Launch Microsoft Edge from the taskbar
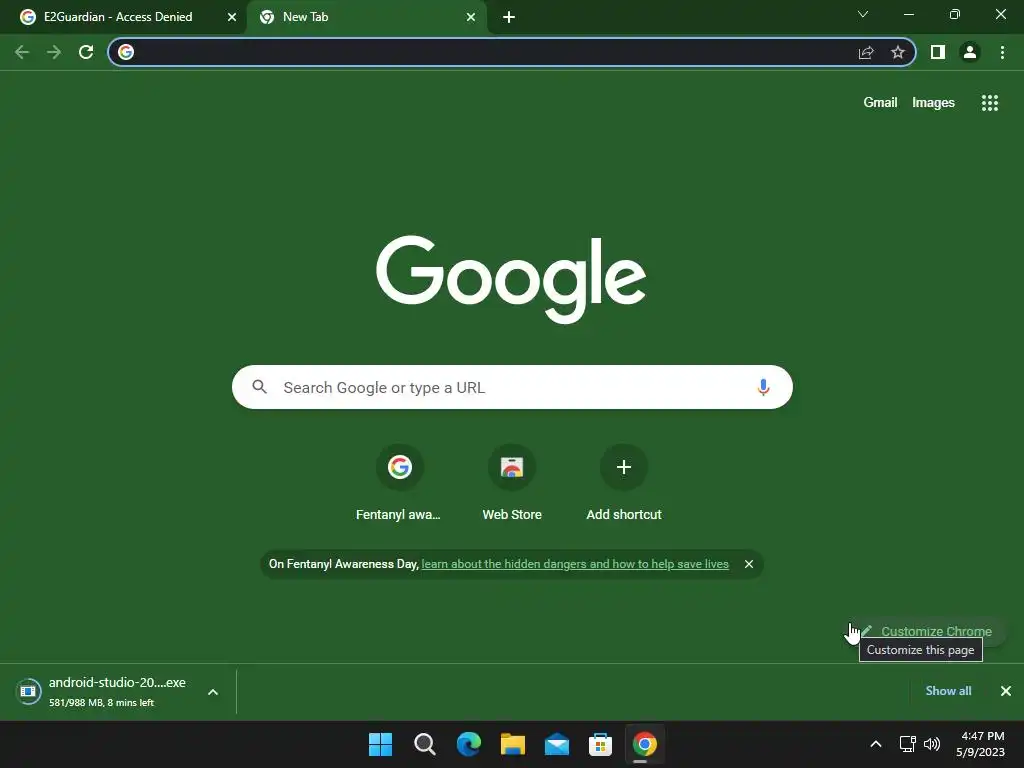Viewport: 1024px width, 768px height. [469, 744]
